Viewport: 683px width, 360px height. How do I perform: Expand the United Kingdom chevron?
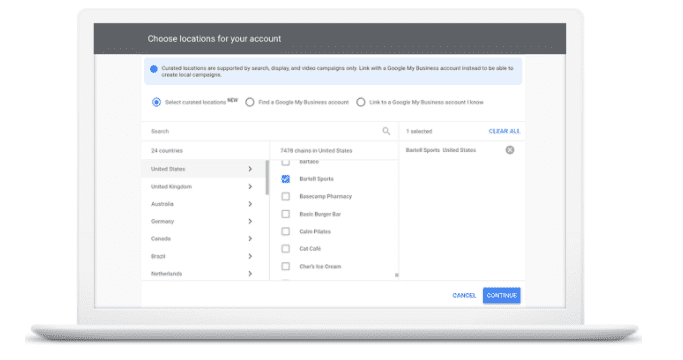[x=250, y=187]
